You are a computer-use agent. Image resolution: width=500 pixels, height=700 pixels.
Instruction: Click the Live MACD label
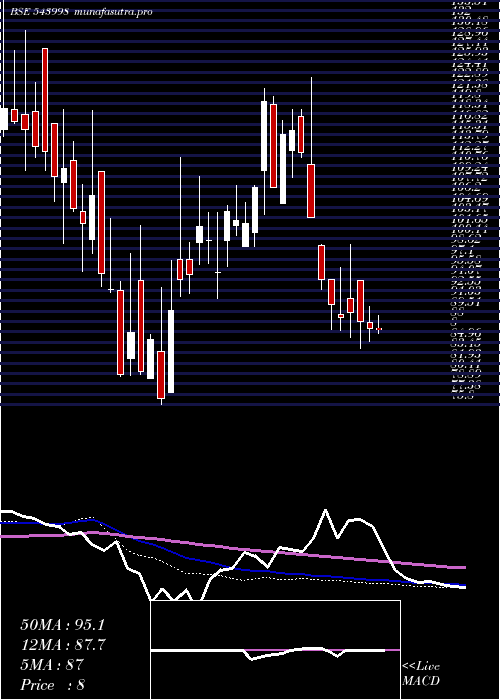pos(421,674)
